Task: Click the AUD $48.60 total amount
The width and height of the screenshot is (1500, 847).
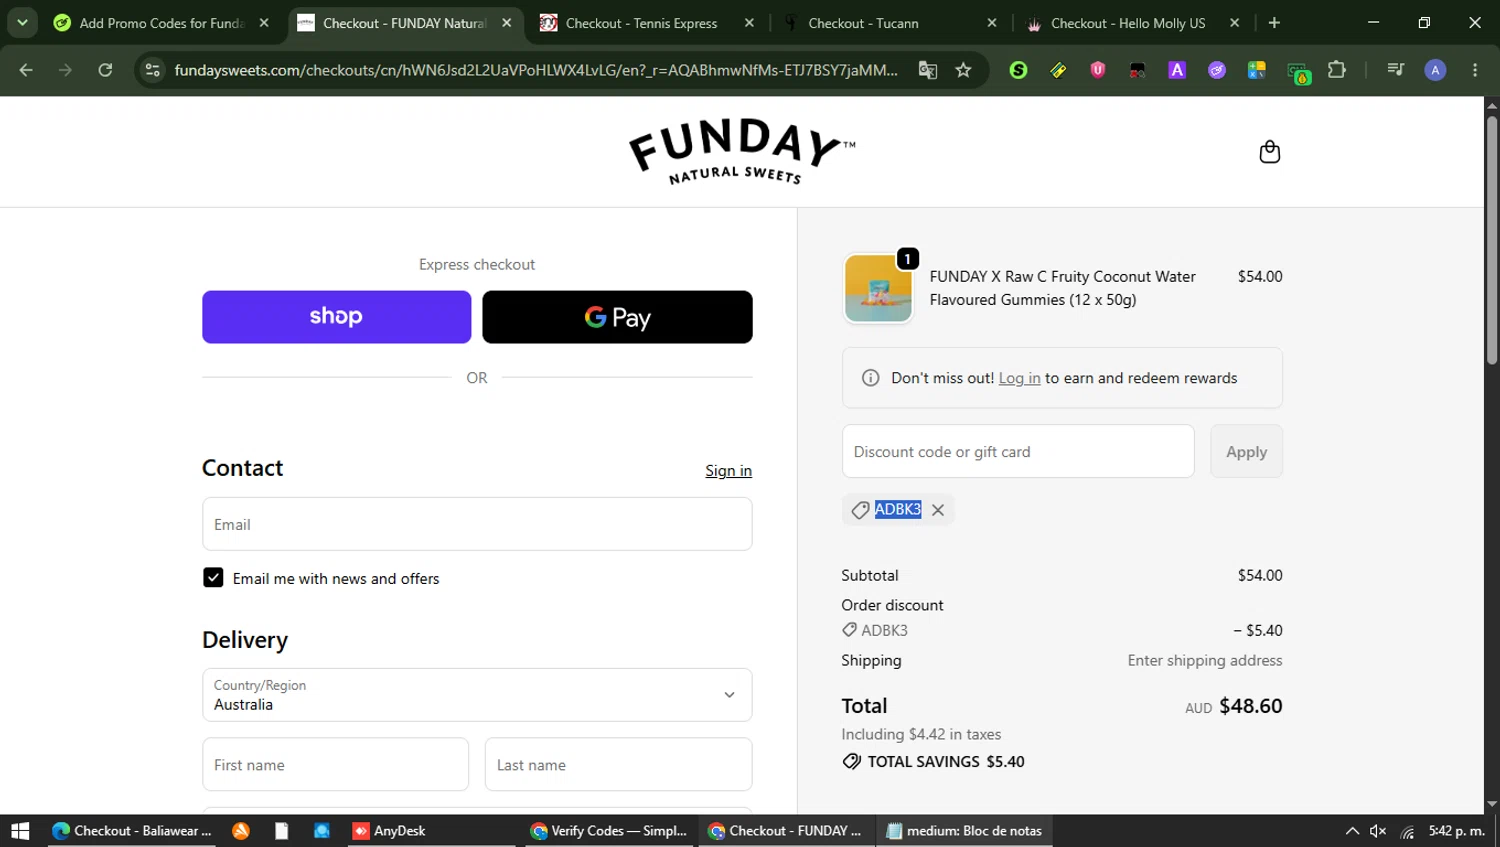Action: point(1234,706)
